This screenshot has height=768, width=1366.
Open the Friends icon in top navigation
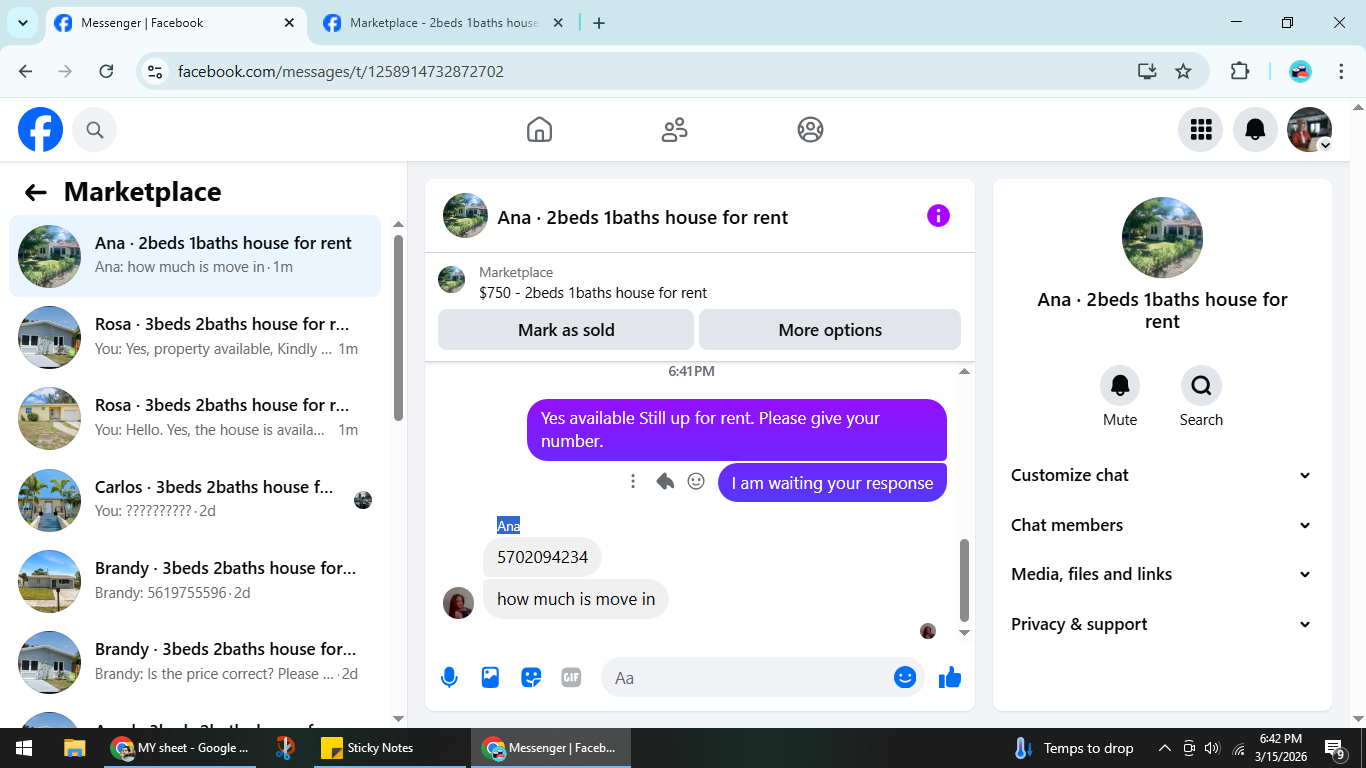[675, 130]
